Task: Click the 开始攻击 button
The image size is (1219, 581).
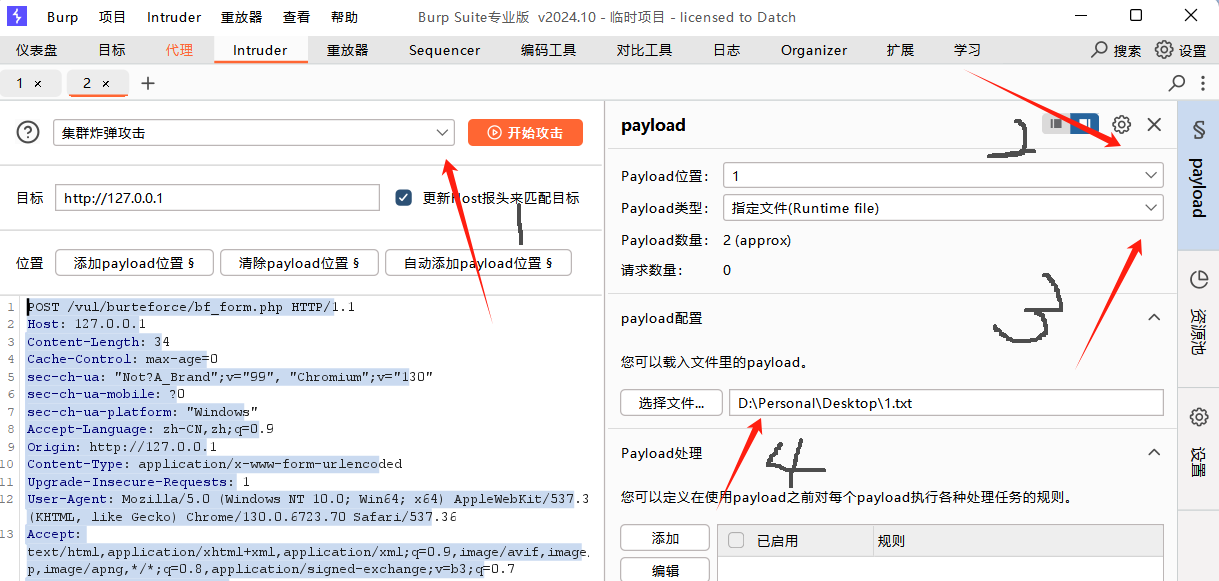Action: [525, 133]
